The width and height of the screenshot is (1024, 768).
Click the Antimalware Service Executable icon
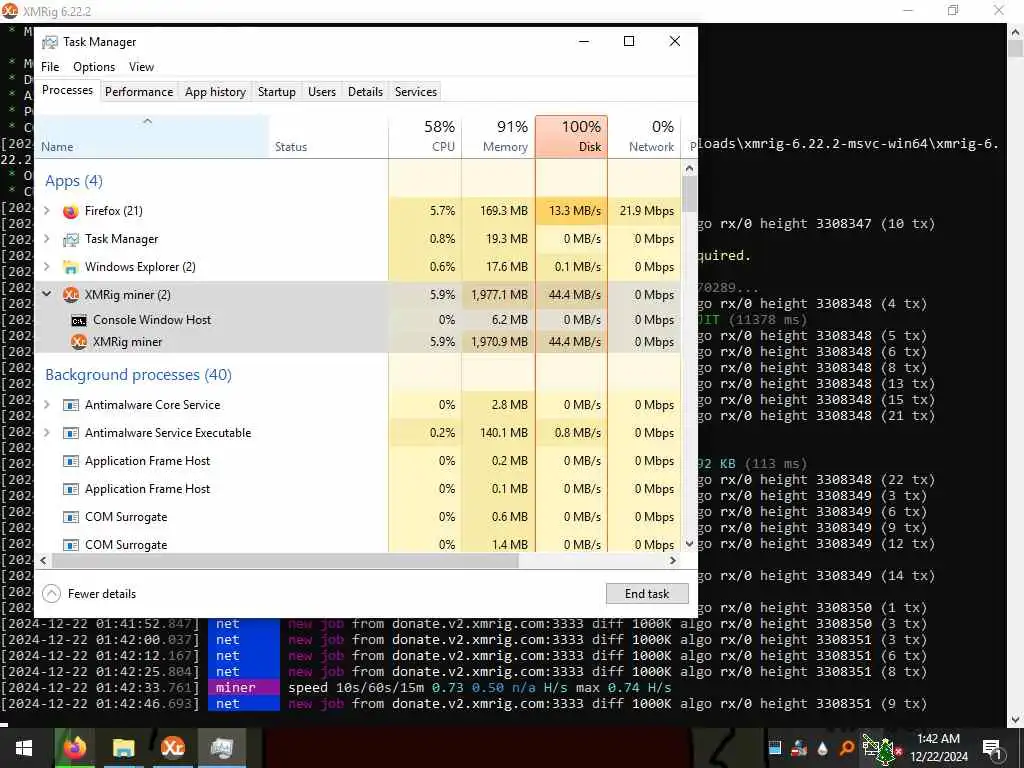tap(71, 433)
